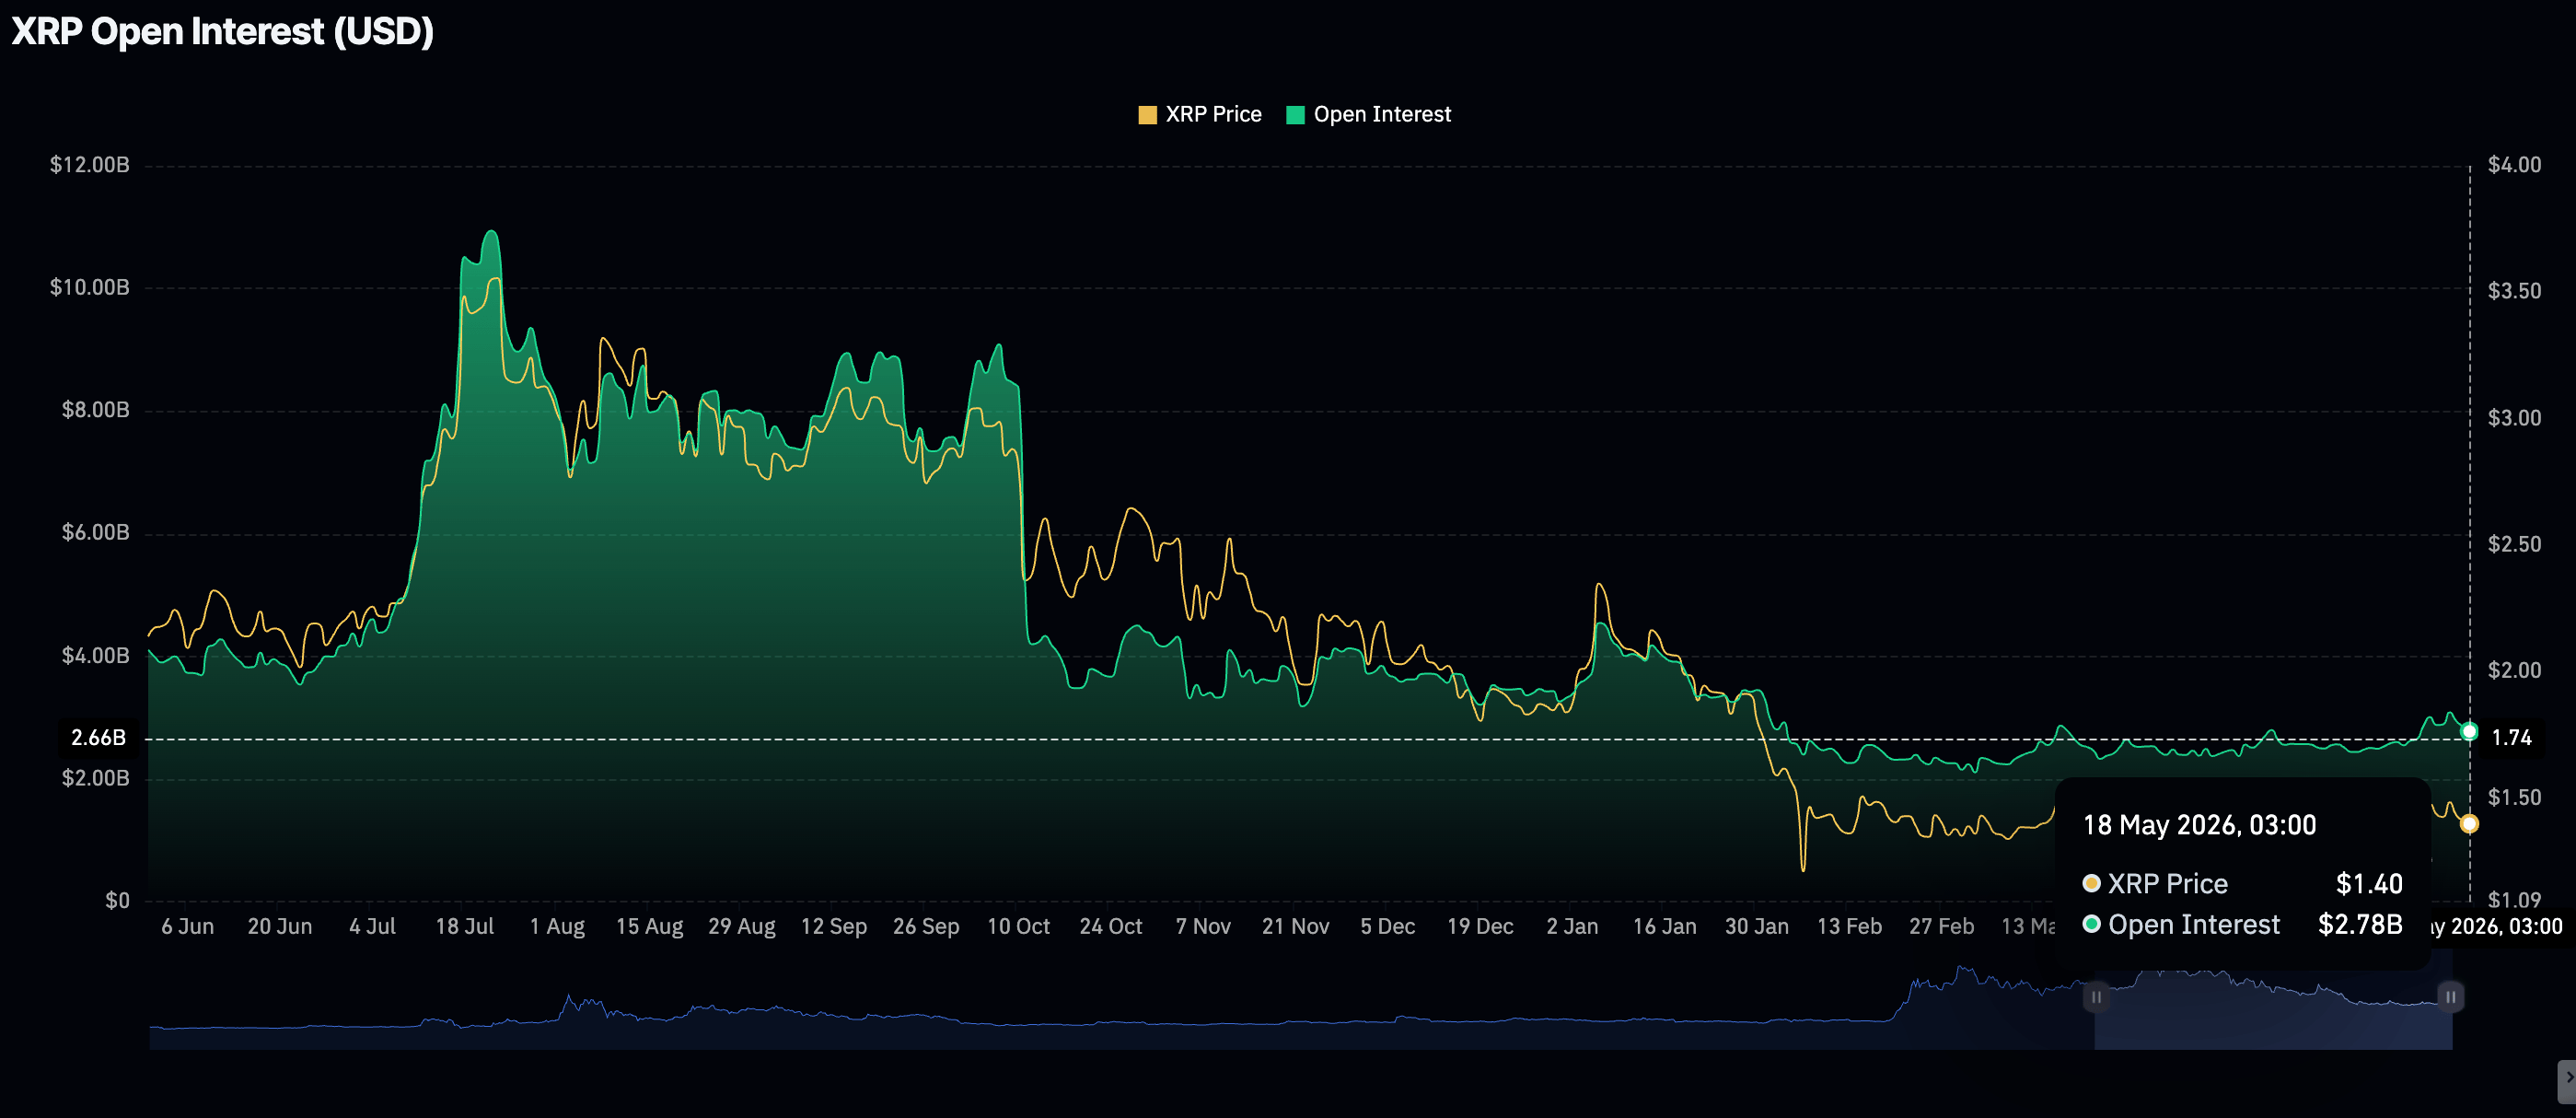Click the $0 left axis label

(x=118, y=901)
